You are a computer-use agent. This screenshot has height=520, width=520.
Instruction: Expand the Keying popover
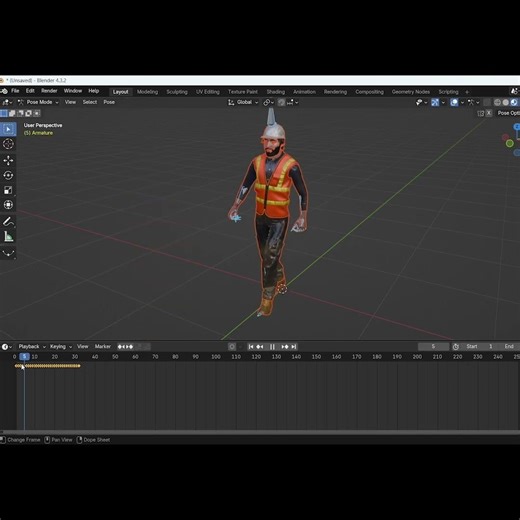pyautogui.click(x=61, y=347)
